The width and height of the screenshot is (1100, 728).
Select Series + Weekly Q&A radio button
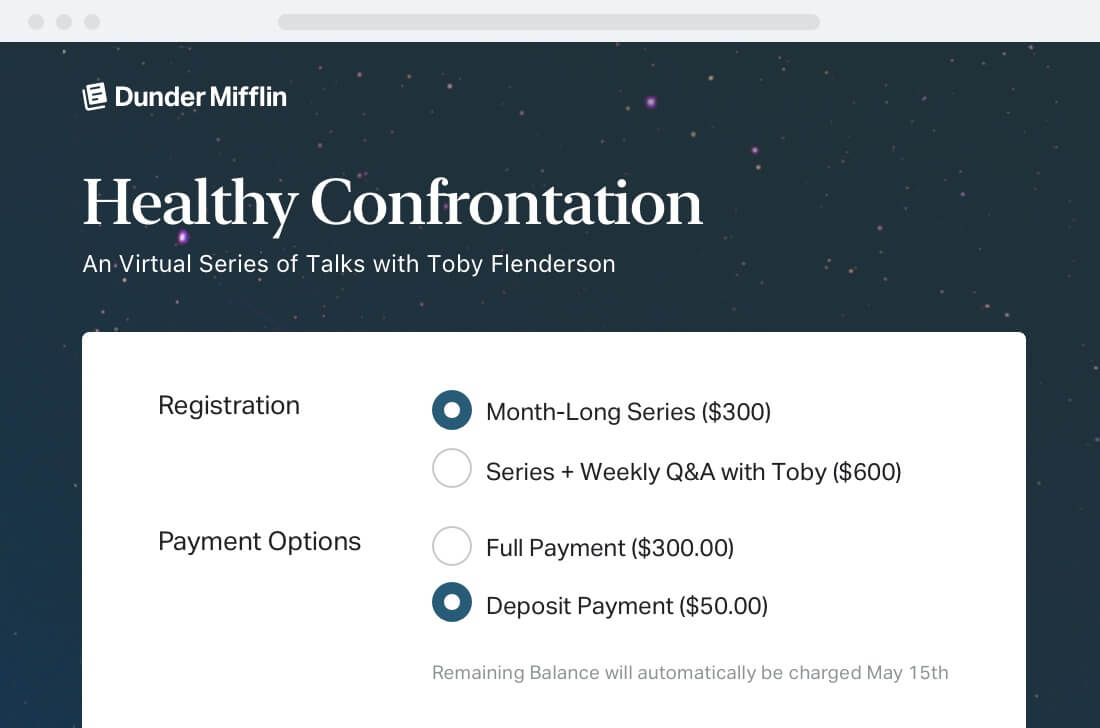click(x=451, y=468)
